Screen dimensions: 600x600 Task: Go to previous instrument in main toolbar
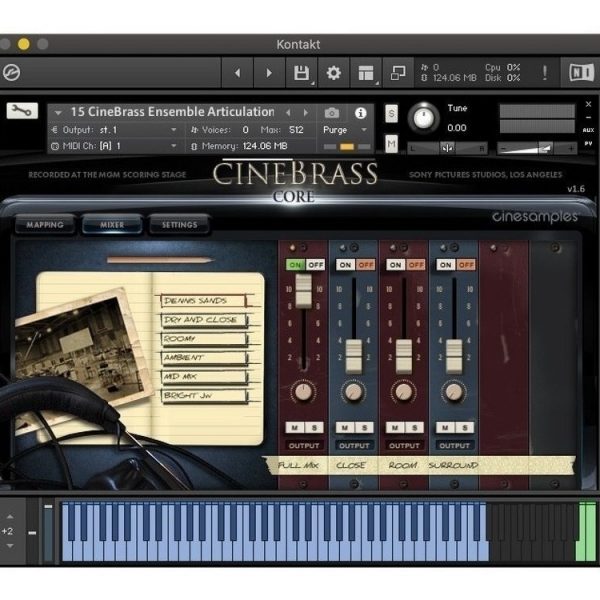click(x=238, y=73)
